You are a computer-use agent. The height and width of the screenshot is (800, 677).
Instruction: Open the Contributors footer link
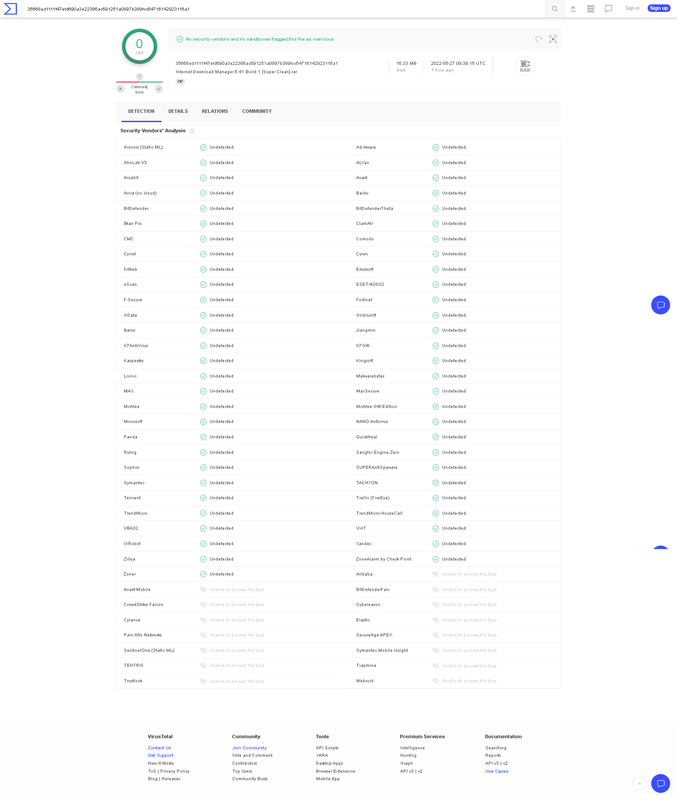point(244,763)
